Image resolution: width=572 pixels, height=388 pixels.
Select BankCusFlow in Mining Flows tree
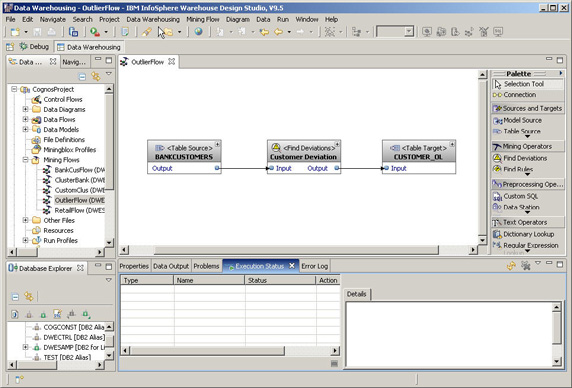click(x=74, y=170)
